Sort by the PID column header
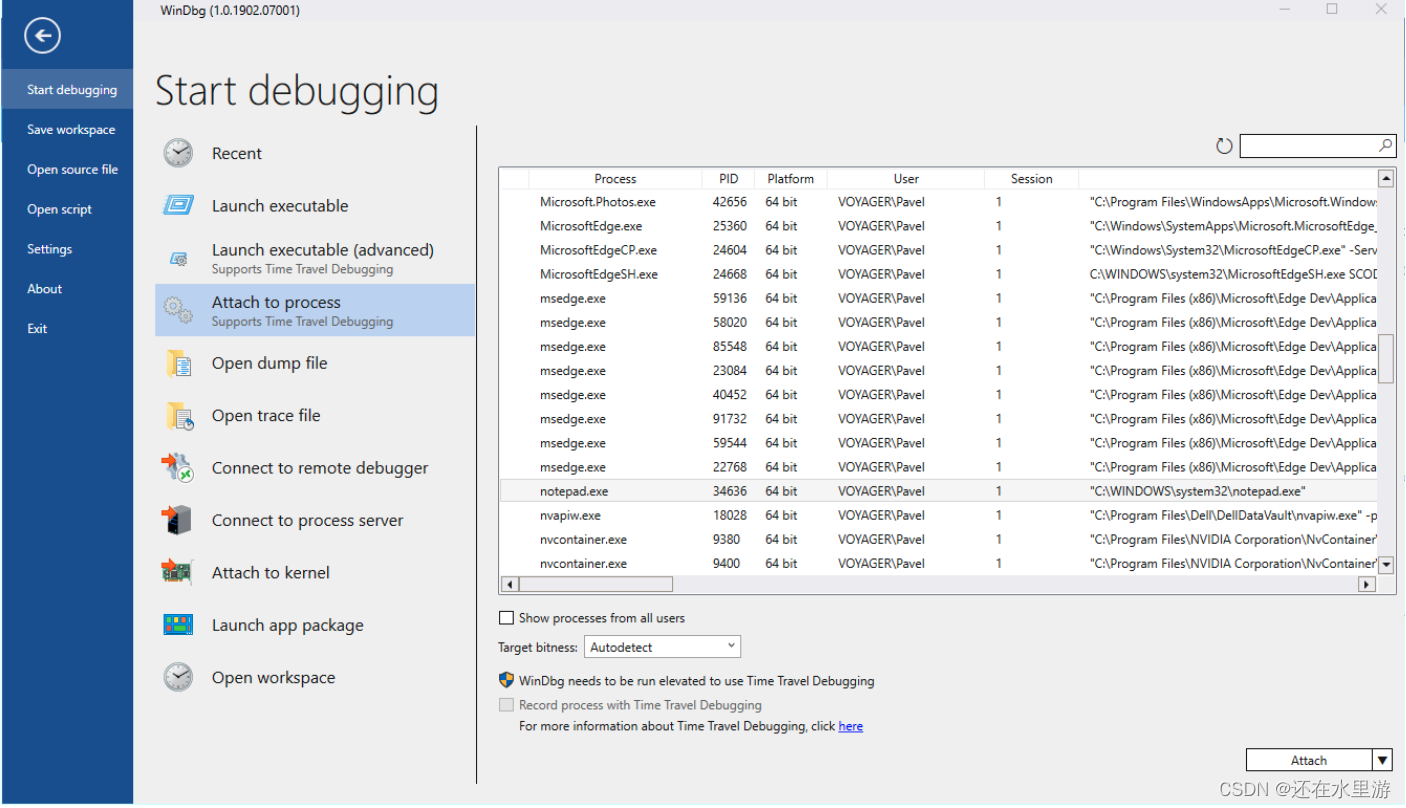1406x808 pixels. [x=728, y=179]
